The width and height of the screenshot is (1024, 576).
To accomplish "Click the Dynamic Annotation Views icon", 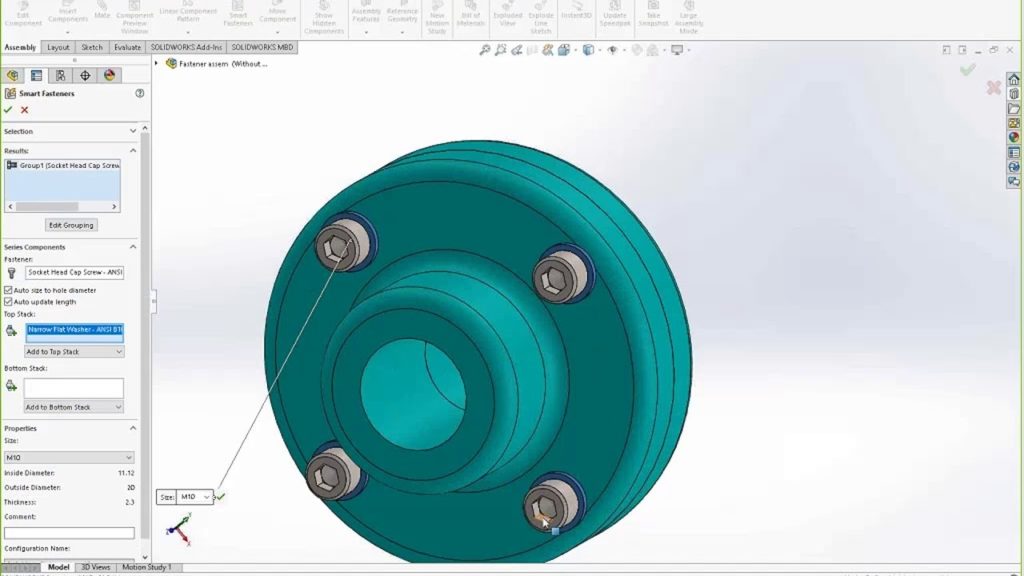I will pos(548,50).
